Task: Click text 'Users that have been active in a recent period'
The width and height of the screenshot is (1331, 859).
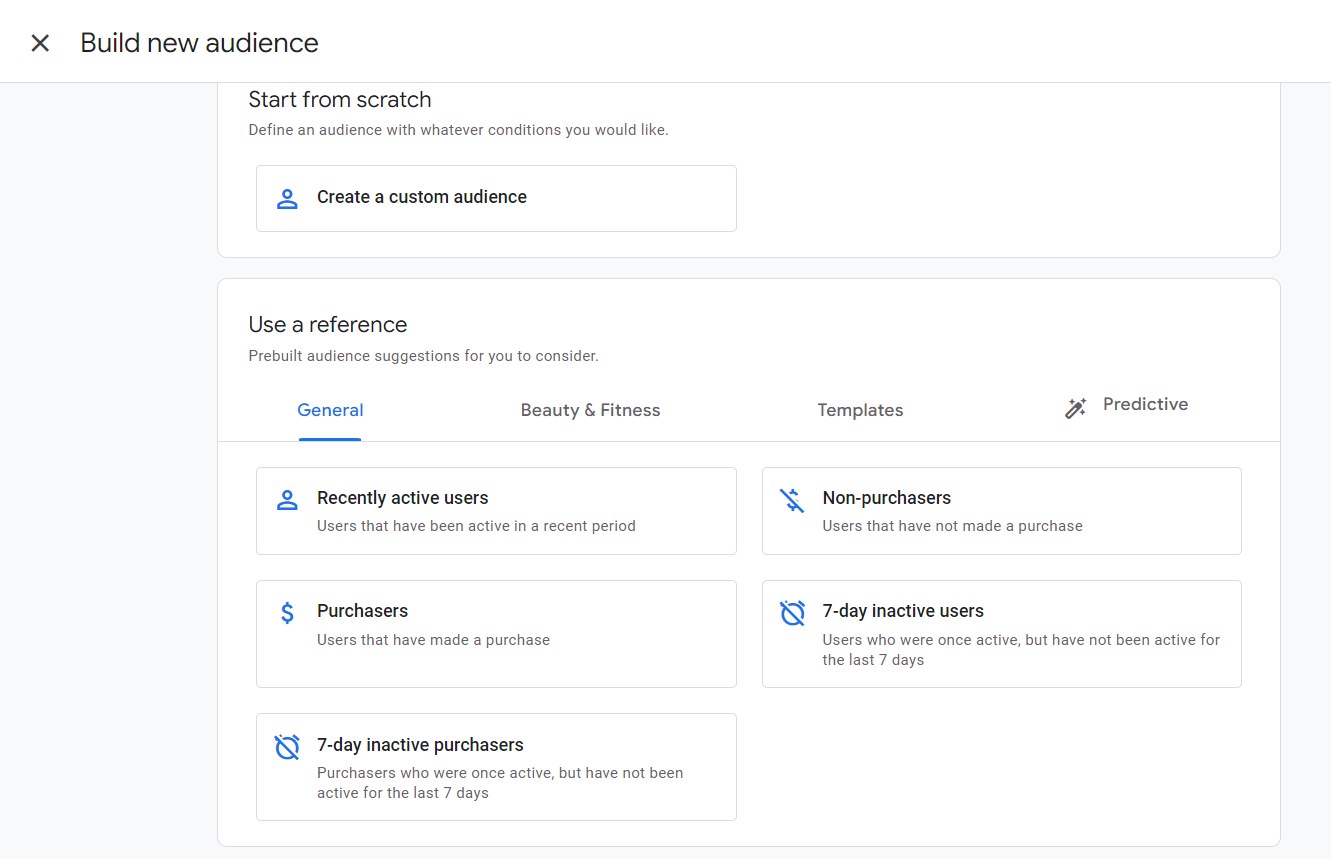Action: coord(476,526)
